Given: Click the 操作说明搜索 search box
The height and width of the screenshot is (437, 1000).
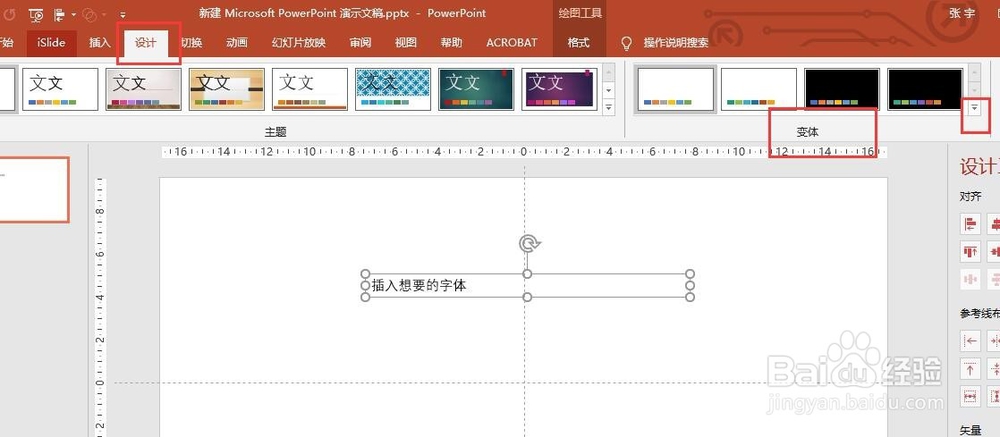Looking at the screenshot, I should click(x=676, y=43).
